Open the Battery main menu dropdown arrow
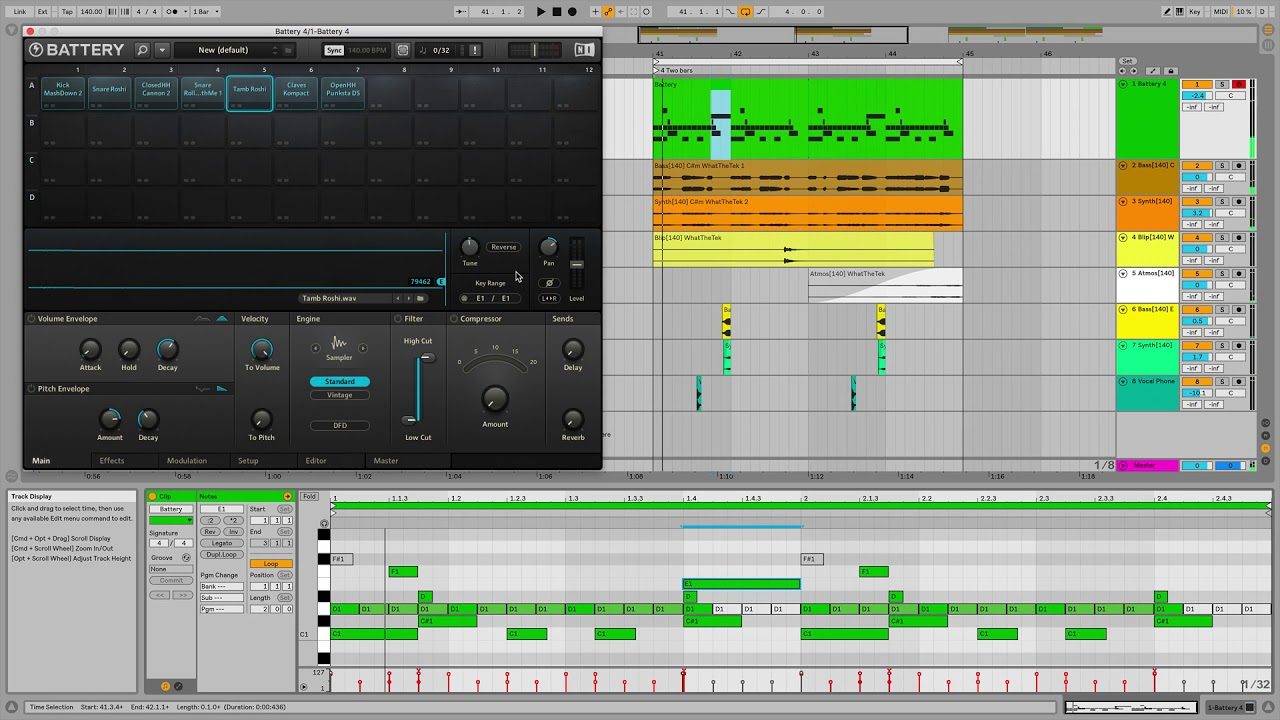 pos(162,50)
